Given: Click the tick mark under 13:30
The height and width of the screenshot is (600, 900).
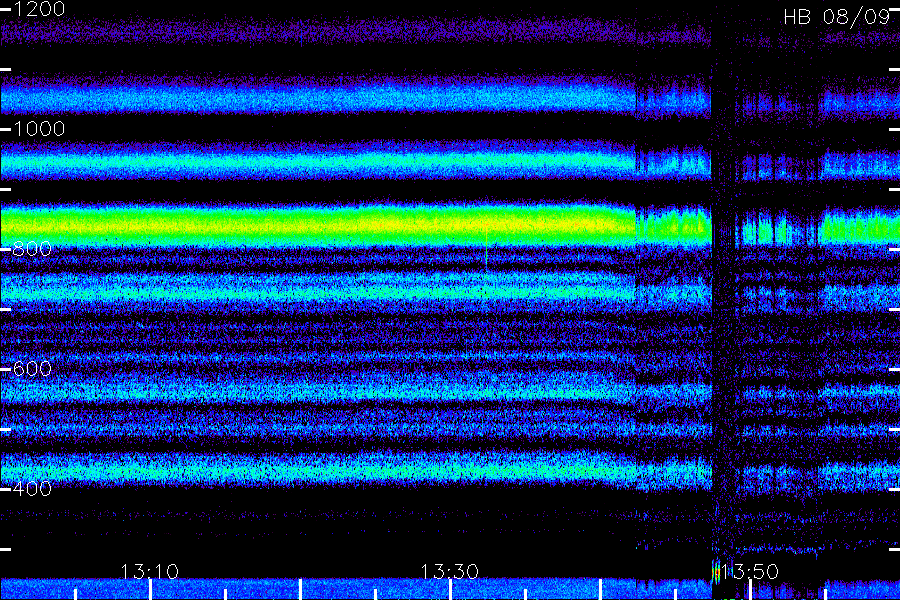Looking at the screenshot, I should point(450,590).
